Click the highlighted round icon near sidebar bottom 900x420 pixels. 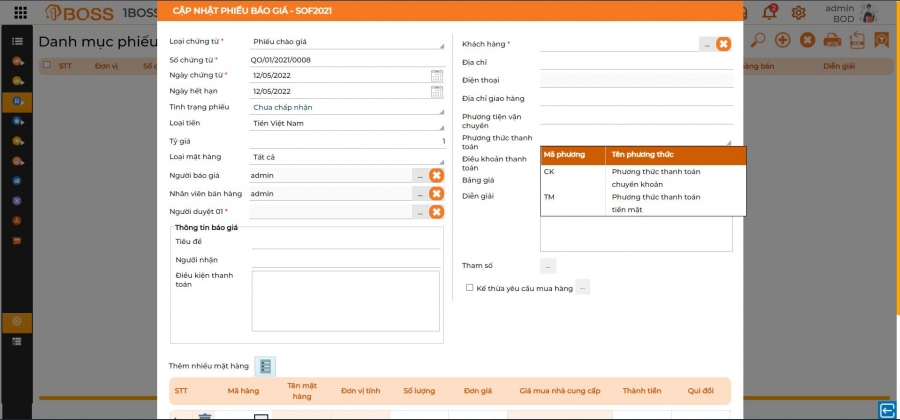17,322
